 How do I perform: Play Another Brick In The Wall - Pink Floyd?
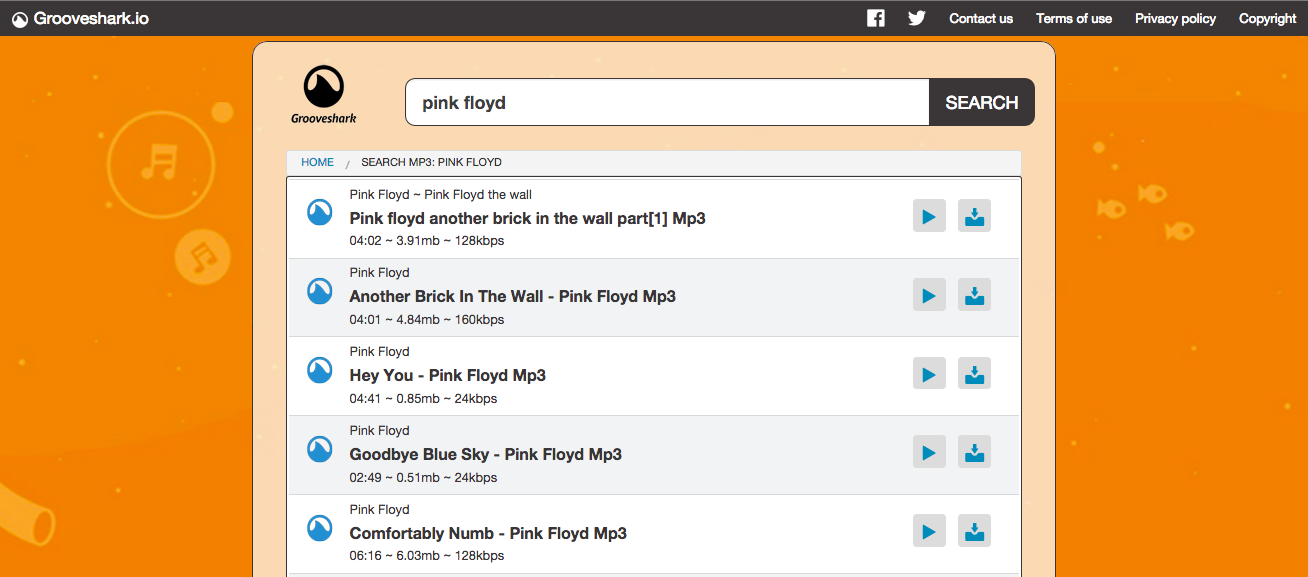coord(929,295)
